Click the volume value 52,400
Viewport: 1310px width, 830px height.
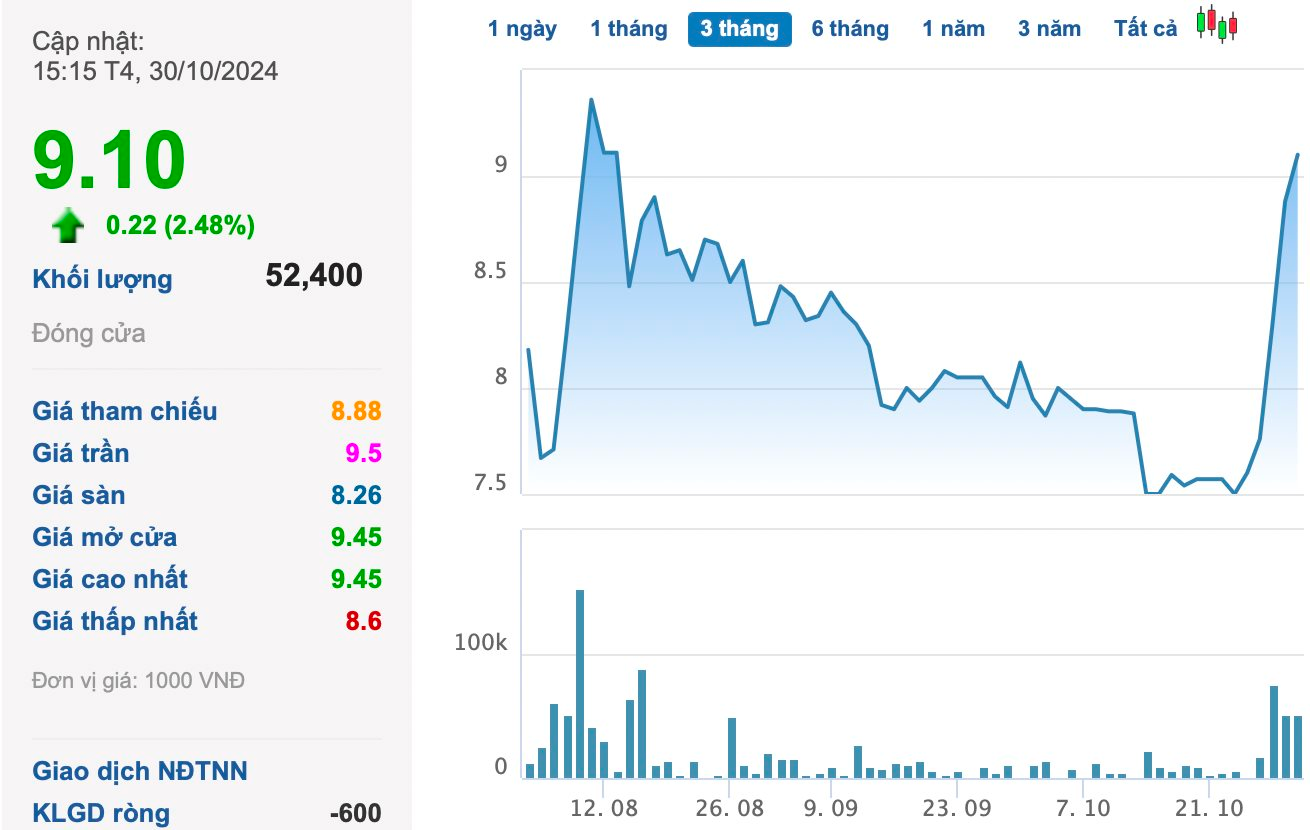[314, 276]
